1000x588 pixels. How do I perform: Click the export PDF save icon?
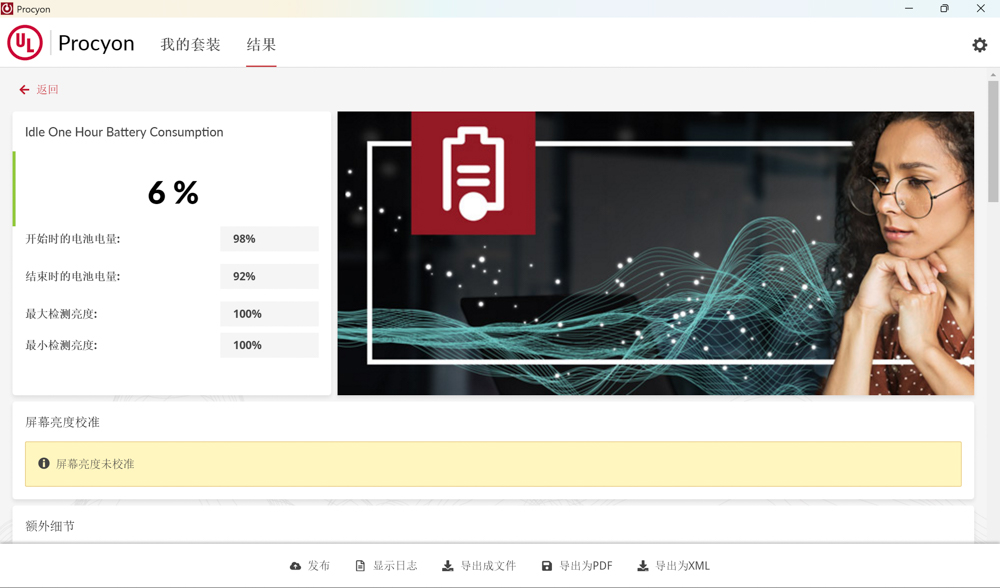(547, 566)
